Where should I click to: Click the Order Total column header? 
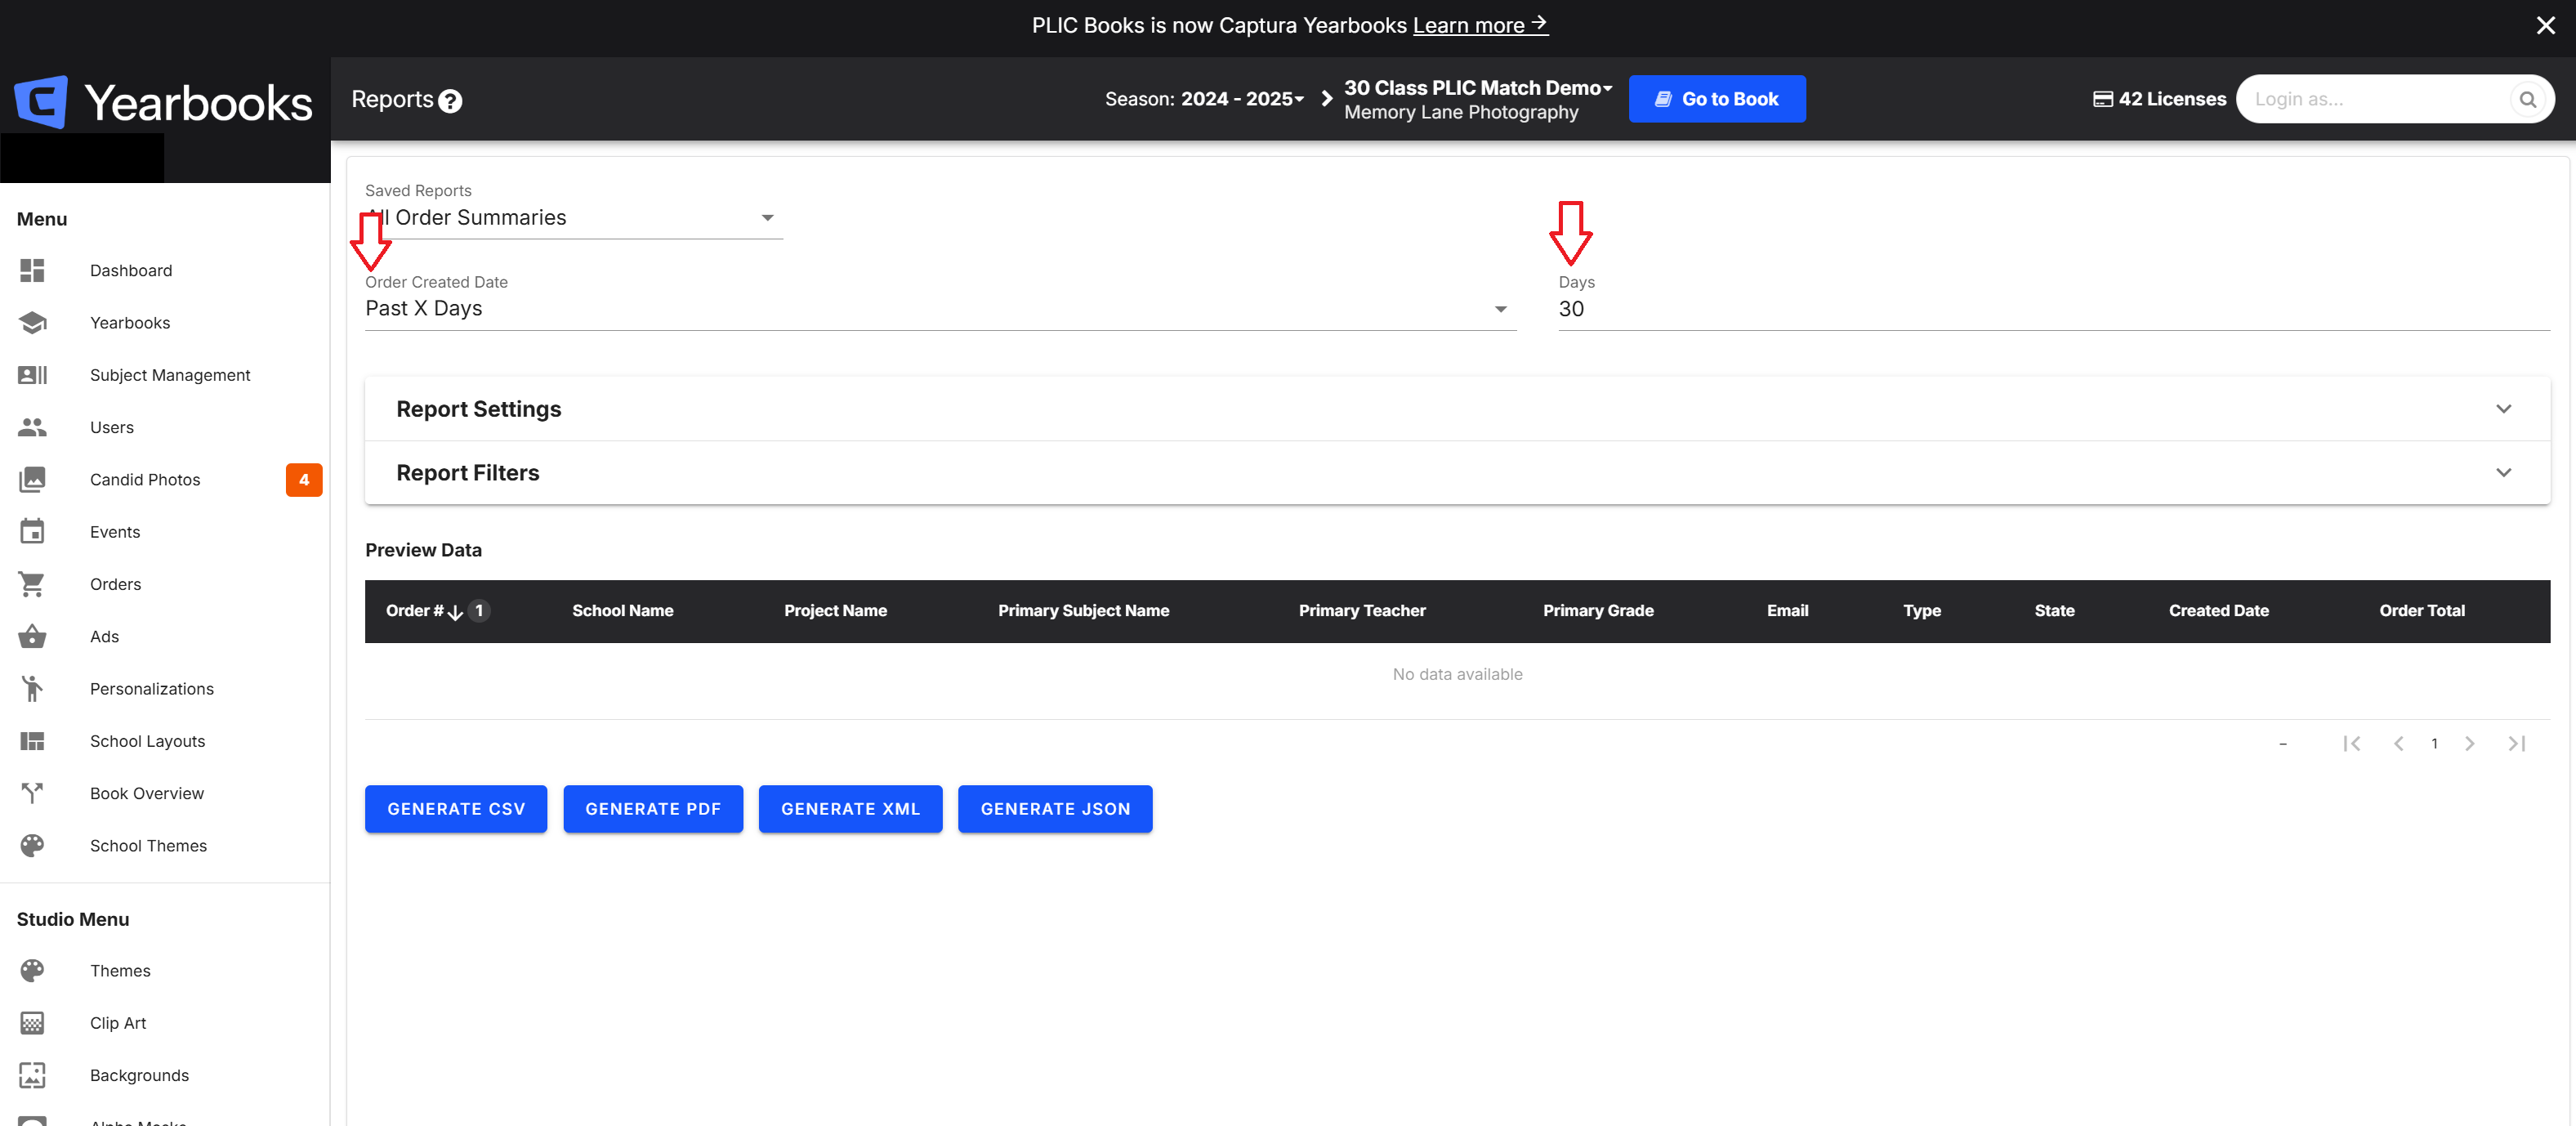click(x=2422, y=611)
